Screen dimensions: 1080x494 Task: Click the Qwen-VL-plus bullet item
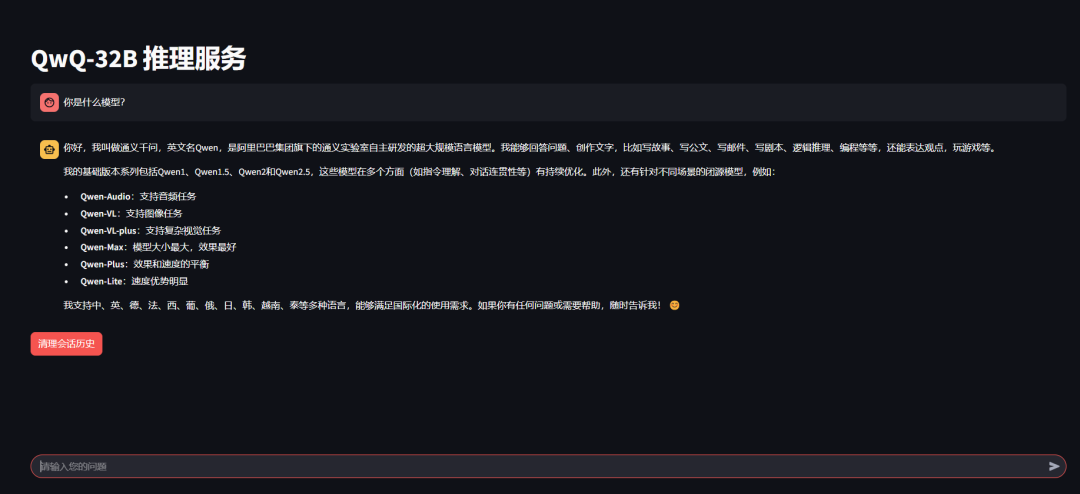pyautogui.click(x=151, y=231)
